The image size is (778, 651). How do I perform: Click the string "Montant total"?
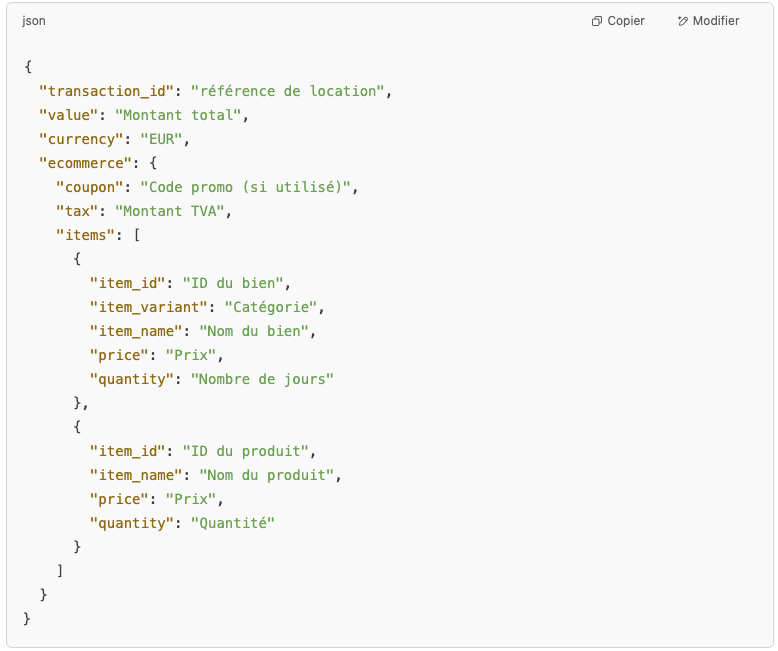pos(178,115)
